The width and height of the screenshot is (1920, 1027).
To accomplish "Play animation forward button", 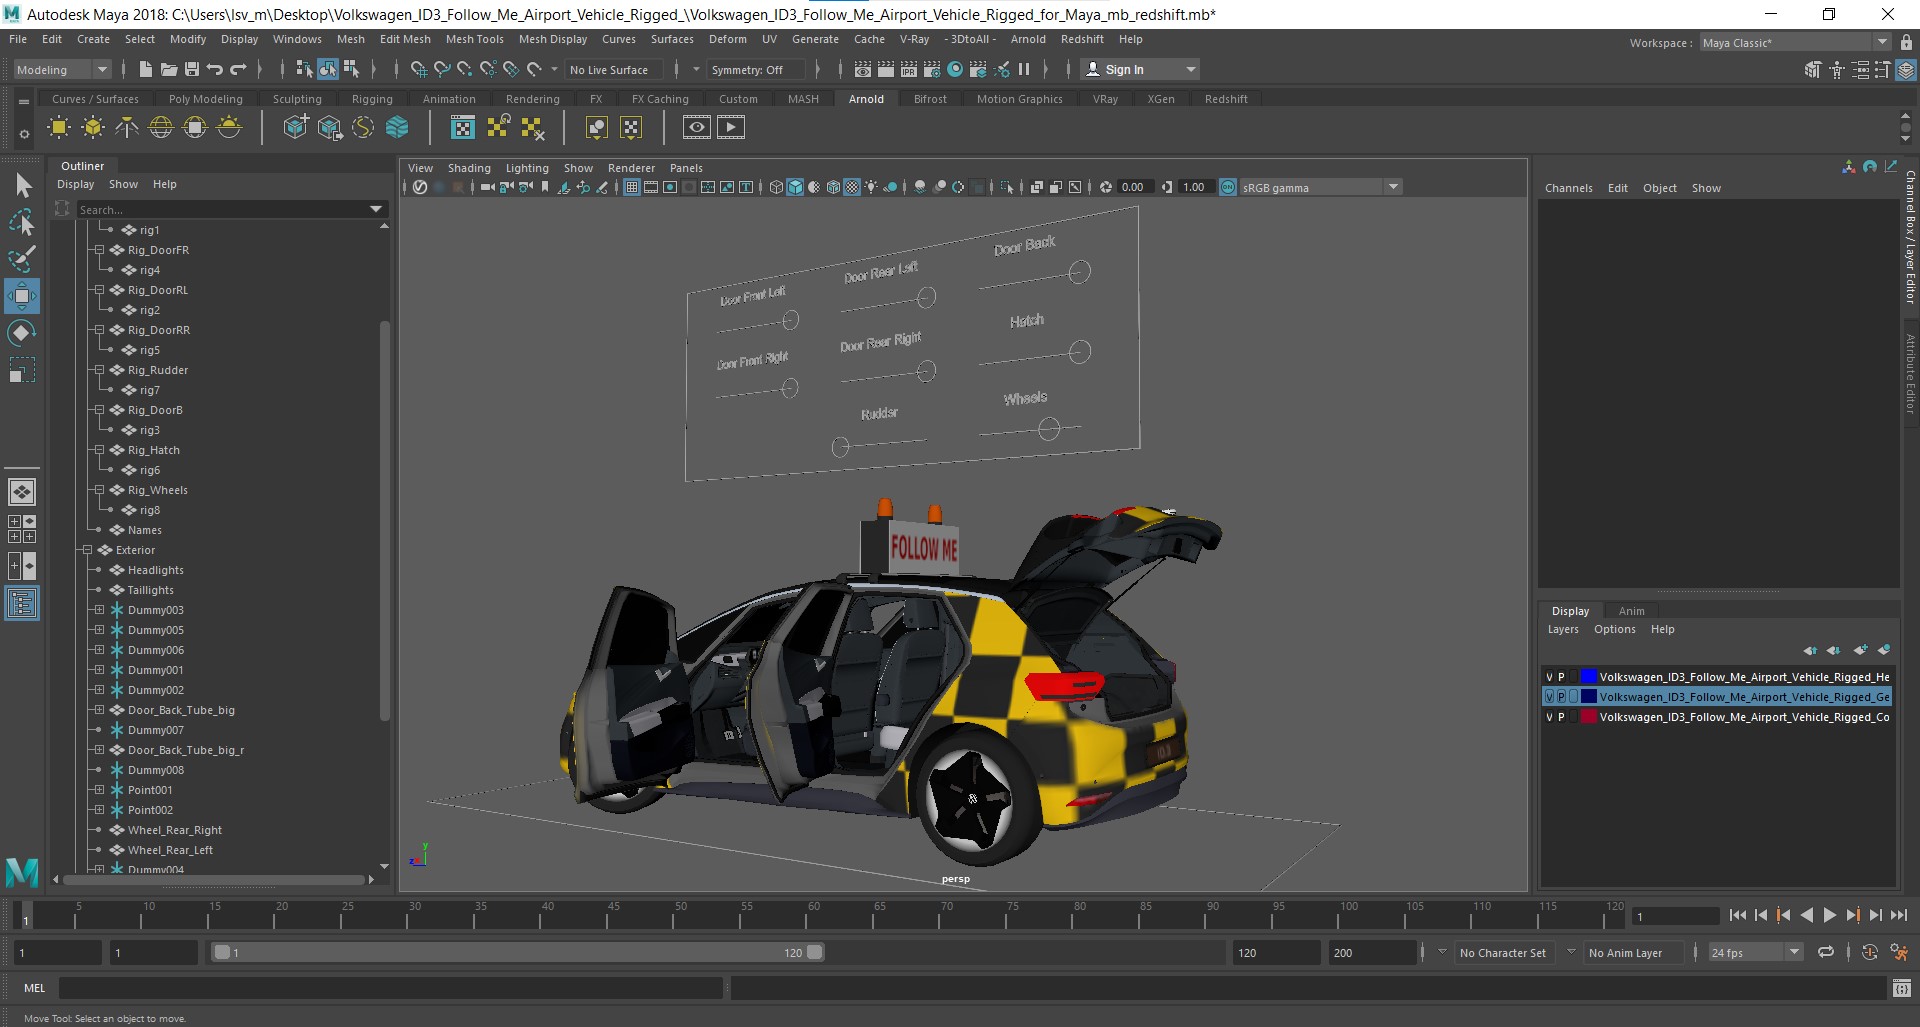I will tap(1829, 915).
